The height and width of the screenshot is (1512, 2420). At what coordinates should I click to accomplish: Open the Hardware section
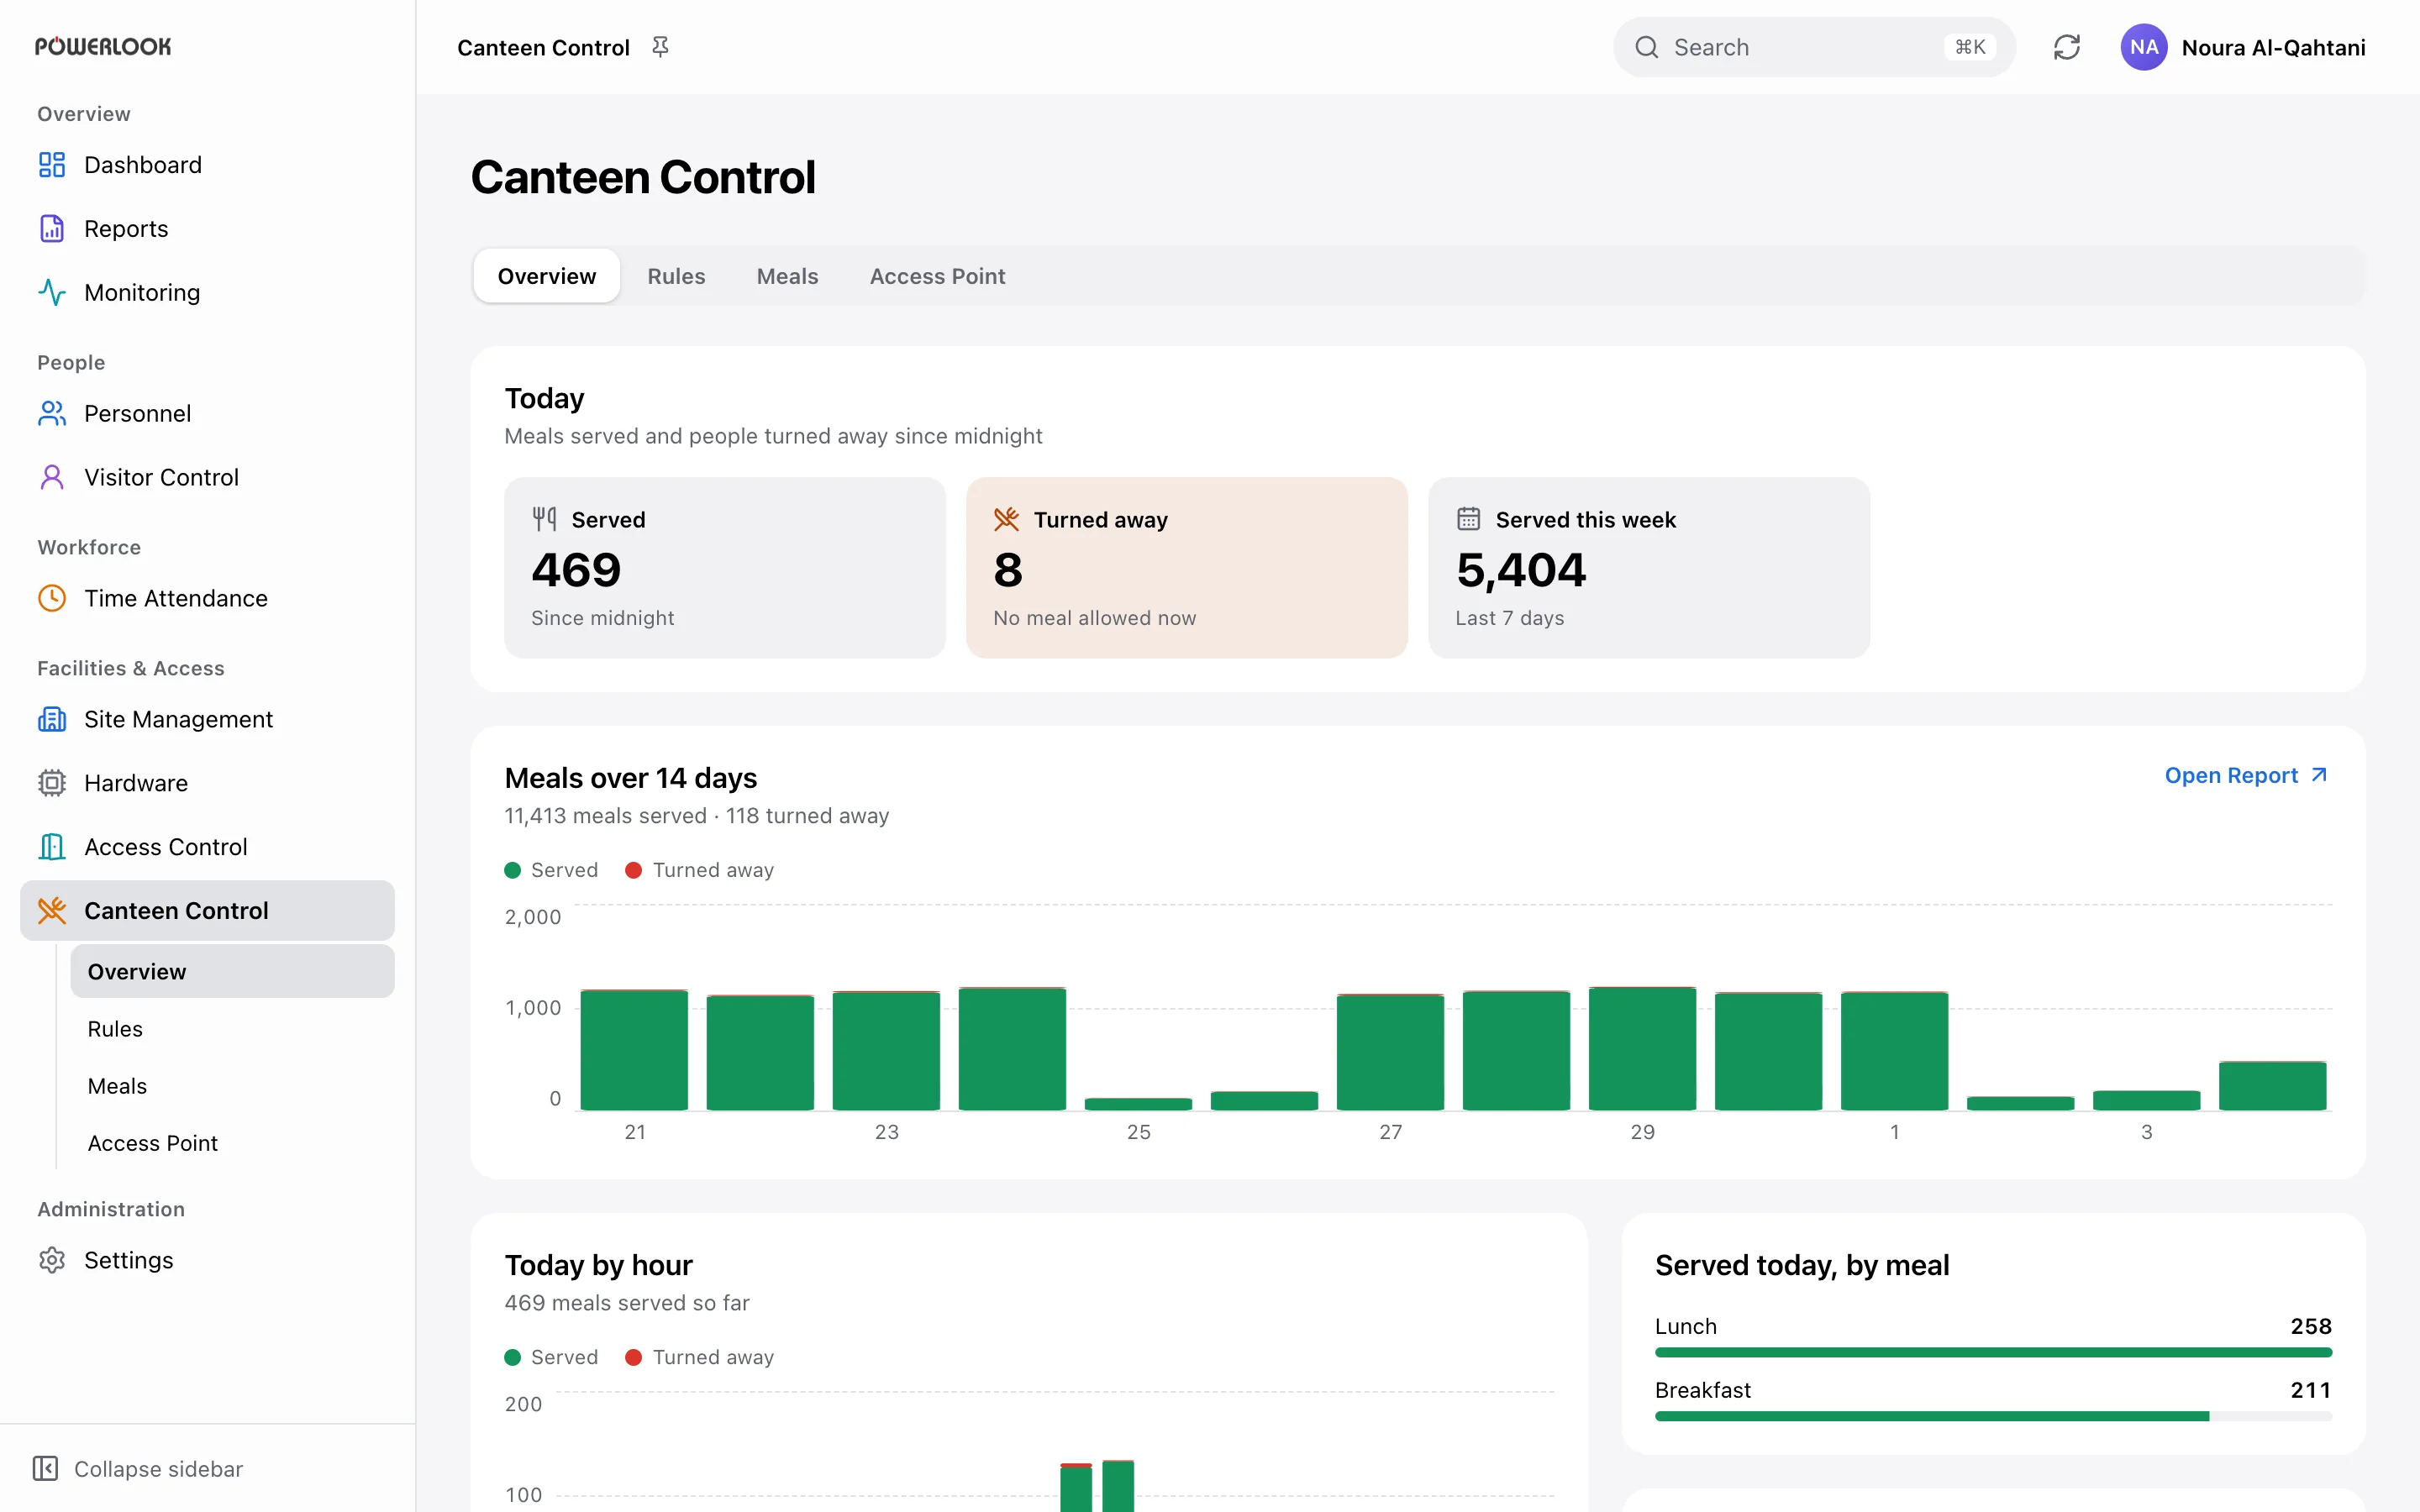tap(207, 784)
